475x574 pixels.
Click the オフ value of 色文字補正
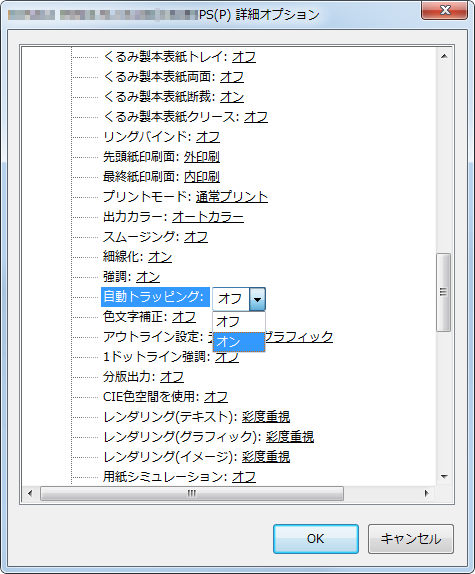coord(184,317)
